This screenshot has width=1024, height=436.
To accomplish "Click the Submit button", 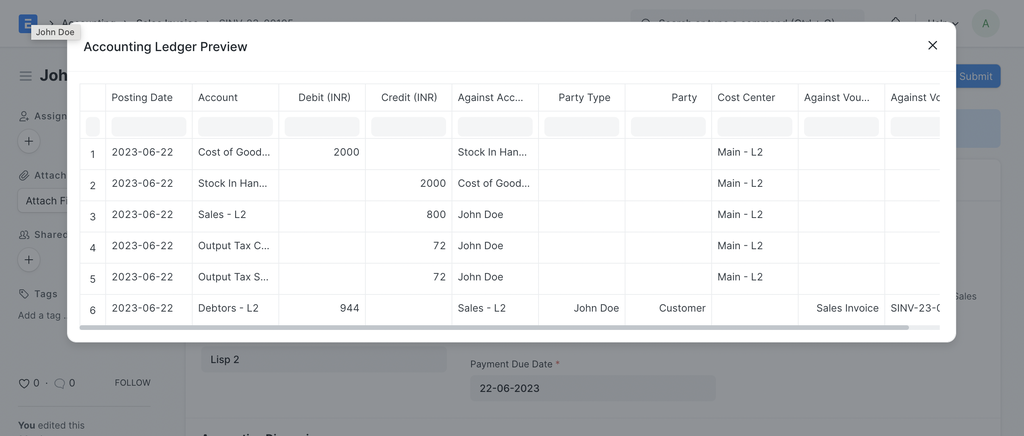I will (x=978, y=76).
